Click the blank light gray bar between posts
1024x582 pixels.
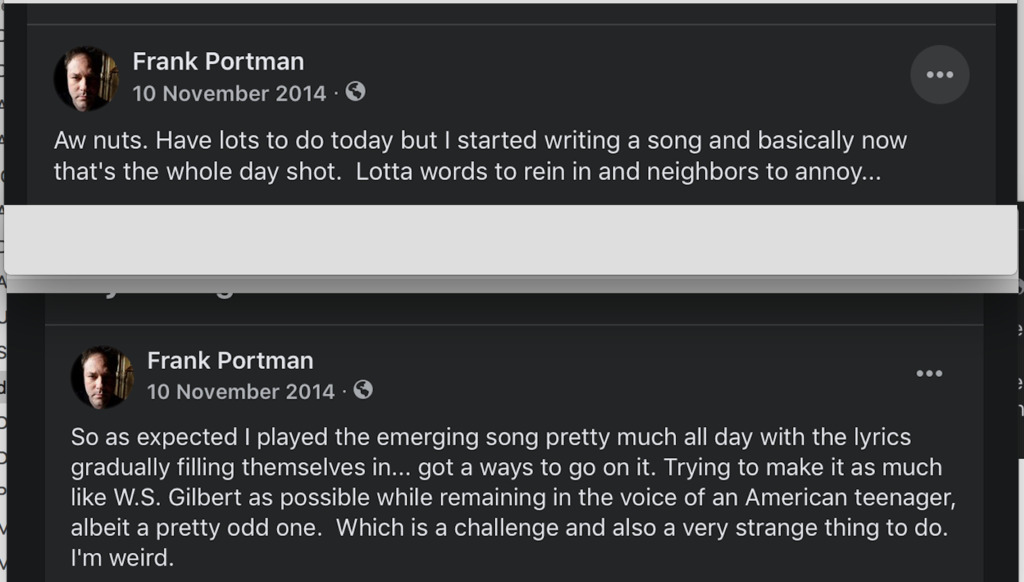click(510, 240)
